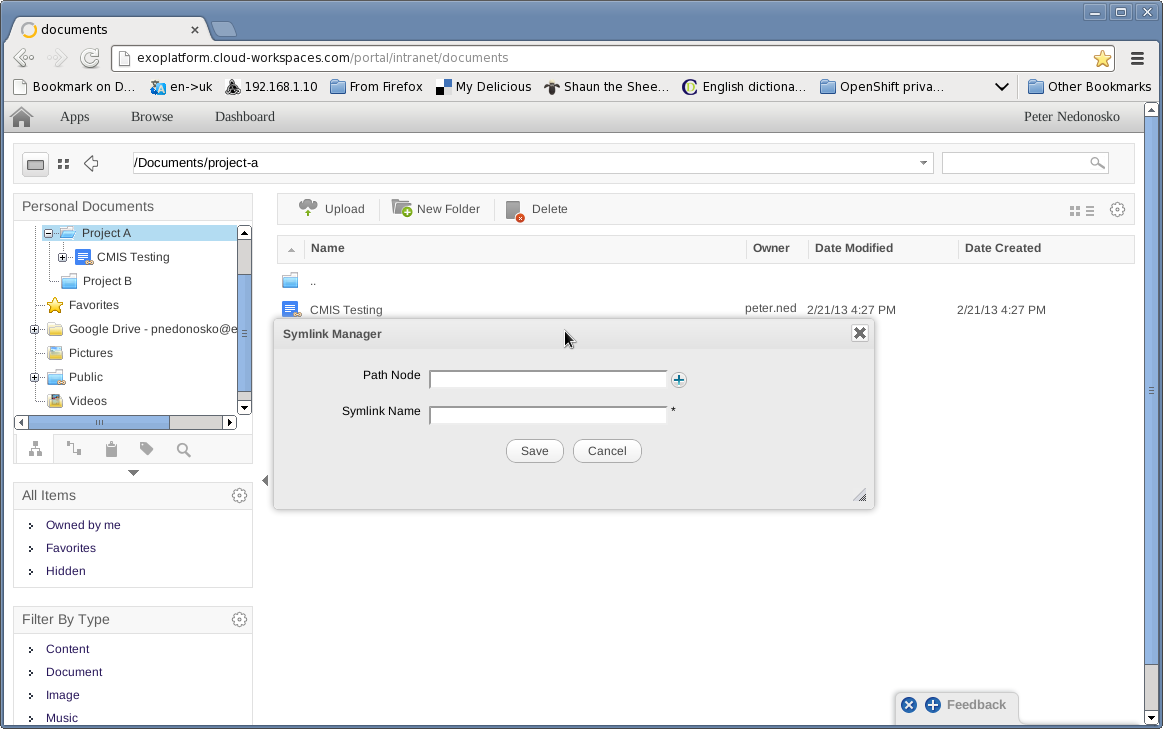This screenshot has height=729, width=1163.
Task: Select Project B in the tree
Action: 107,281
